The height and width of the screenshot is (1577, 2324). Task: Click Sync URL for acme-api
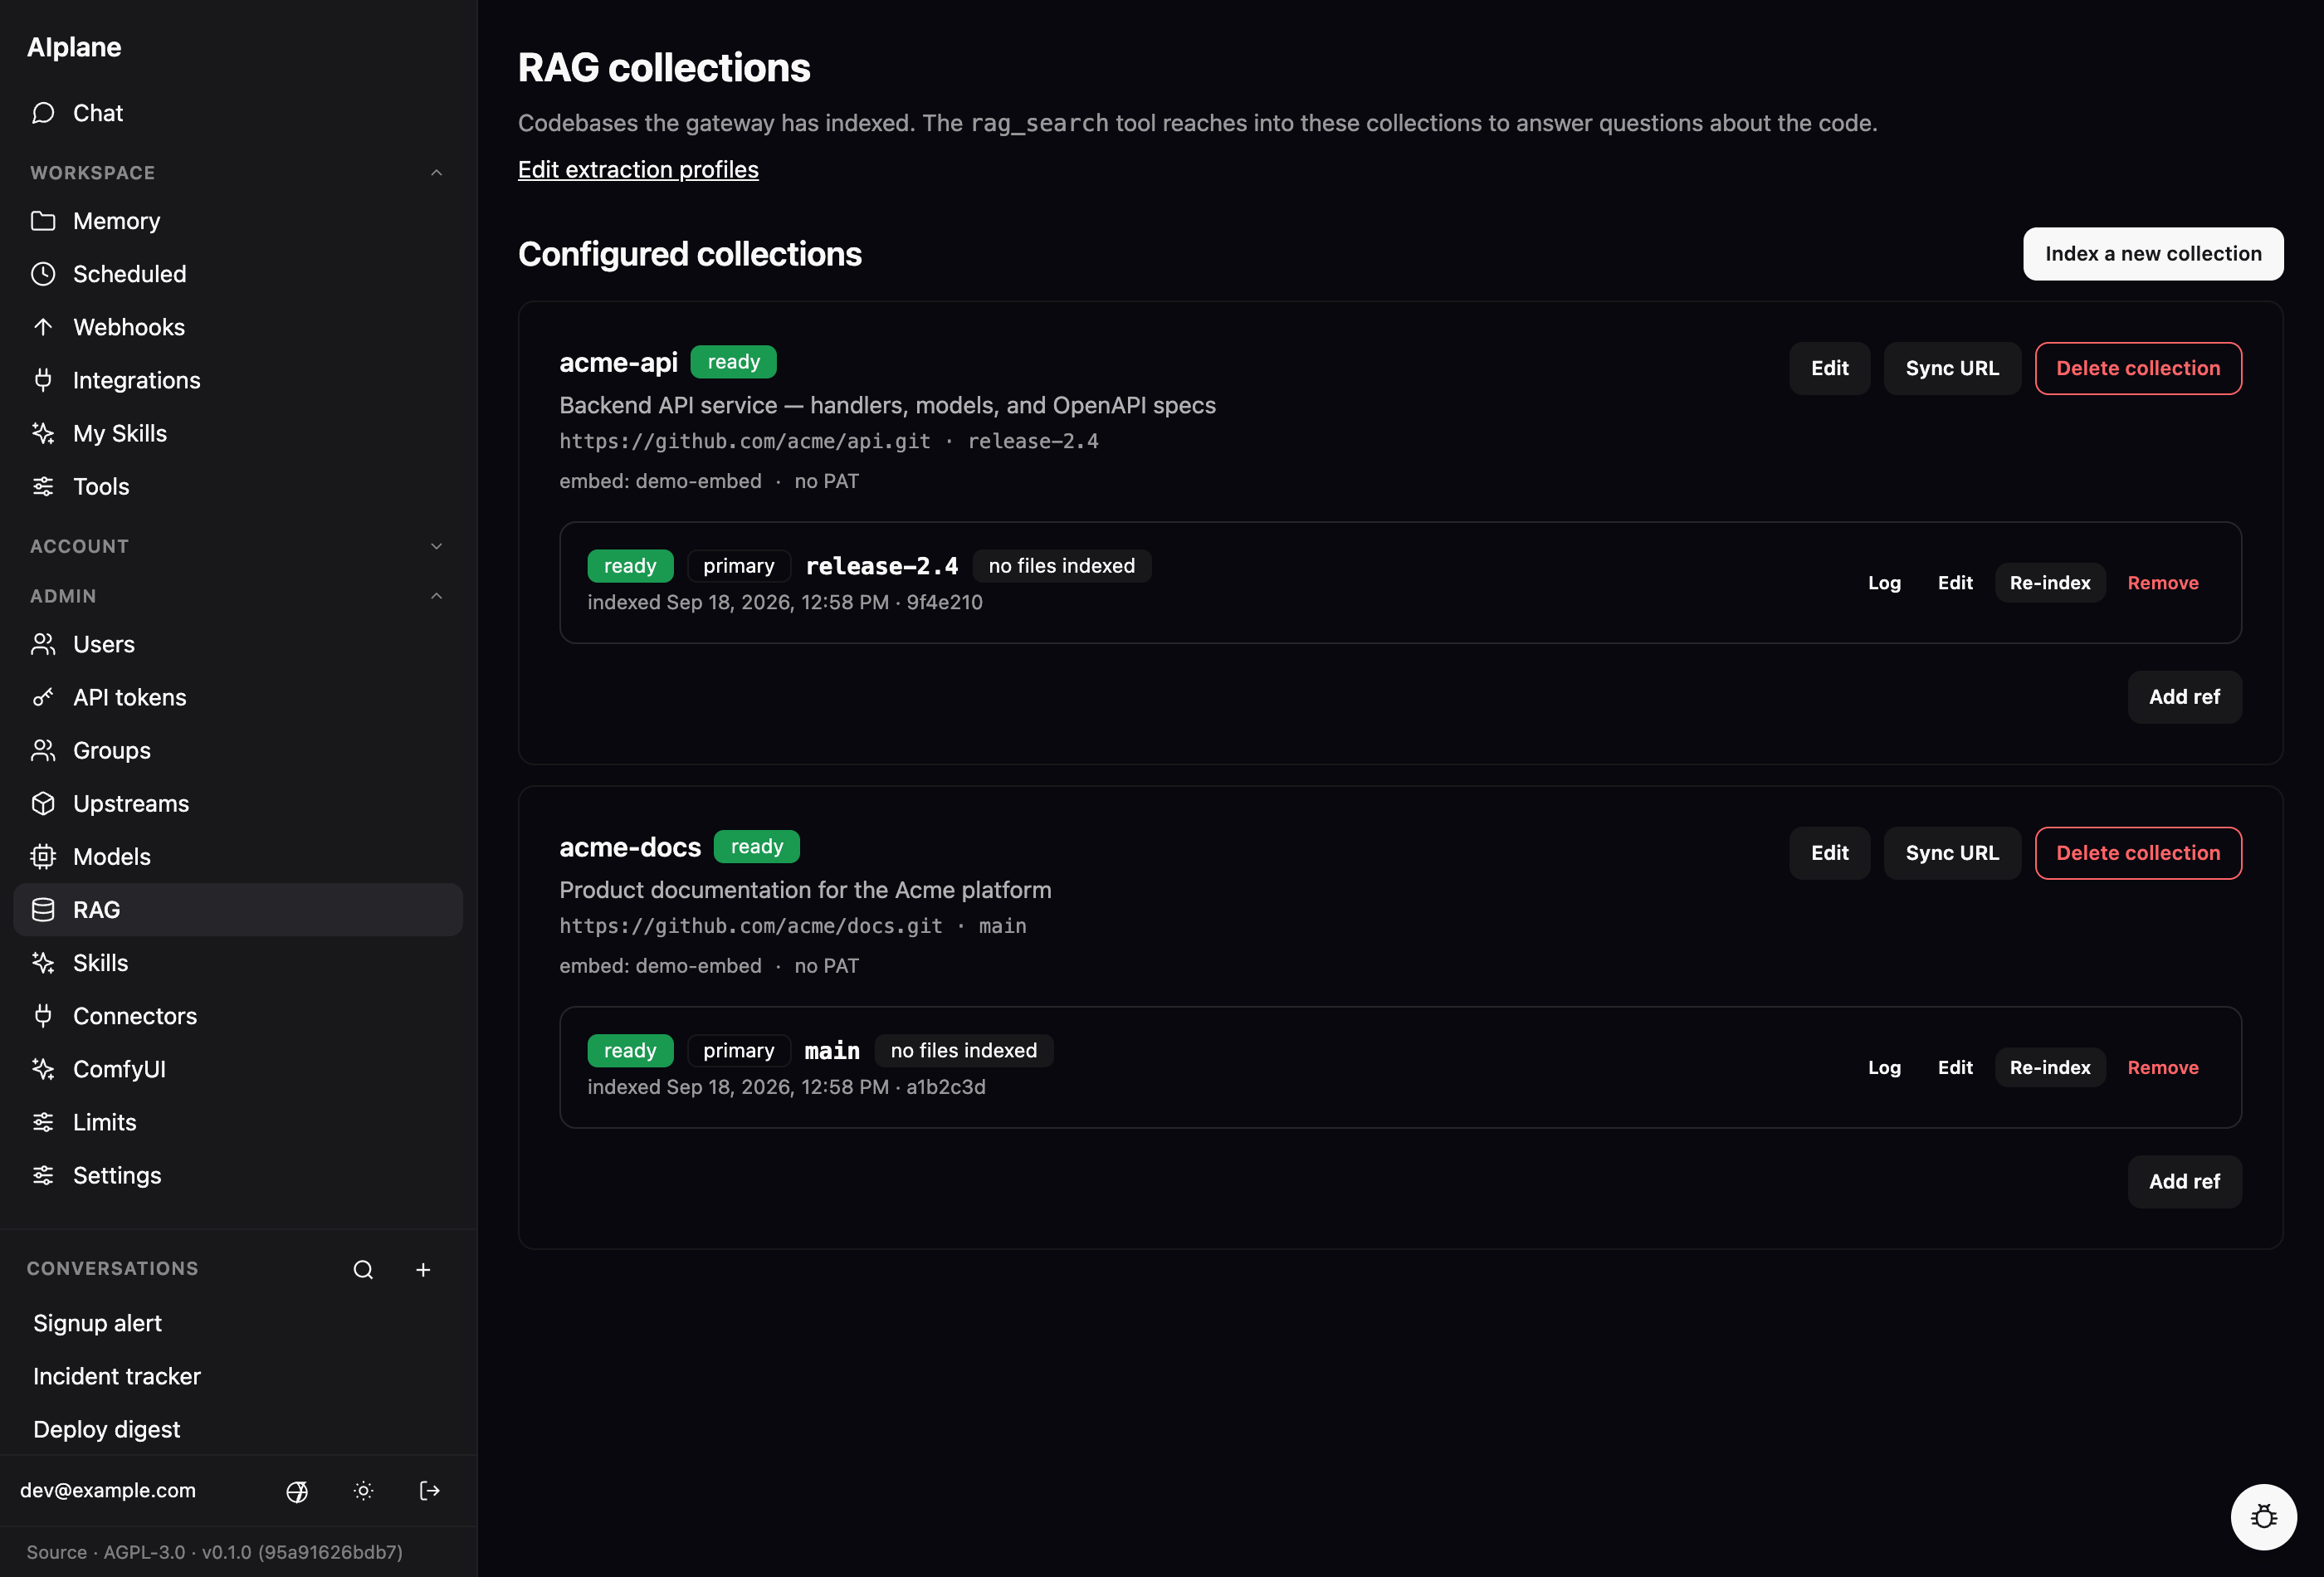coord(1952,368)
